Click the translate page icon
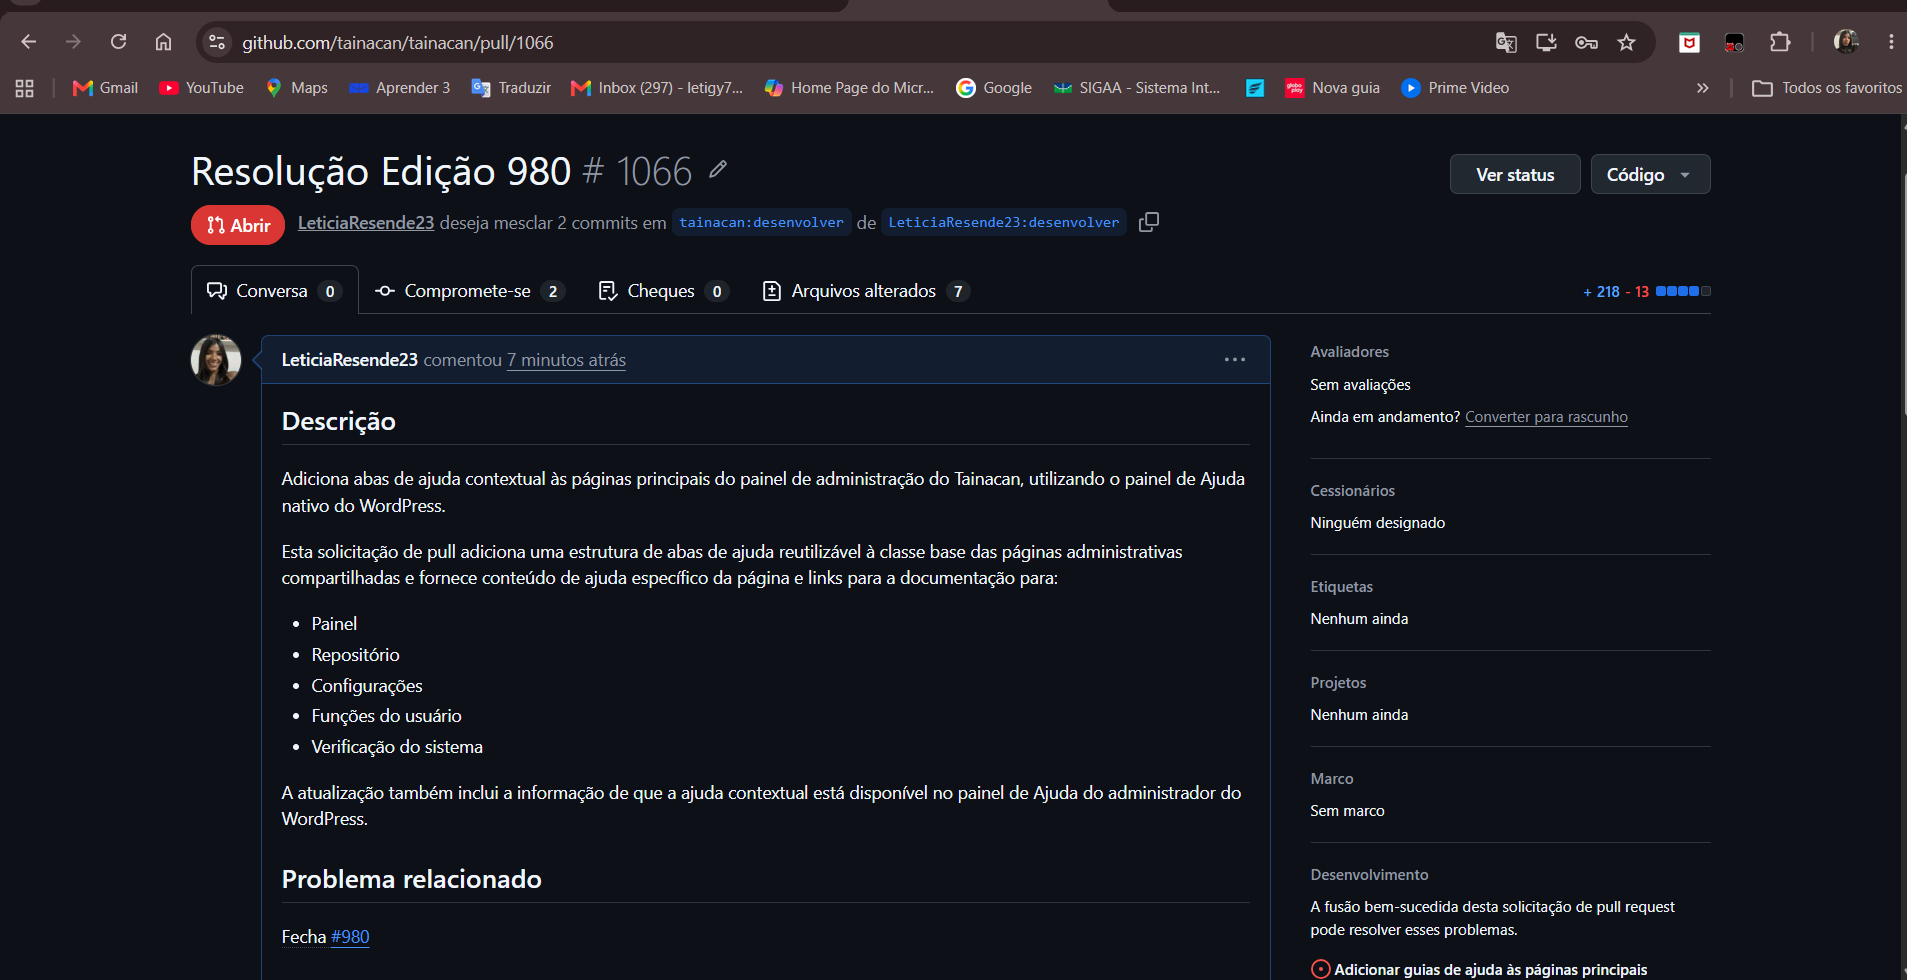This screenshot has height=980, width=1907. pyautogui.click(x=1505, y=42)
